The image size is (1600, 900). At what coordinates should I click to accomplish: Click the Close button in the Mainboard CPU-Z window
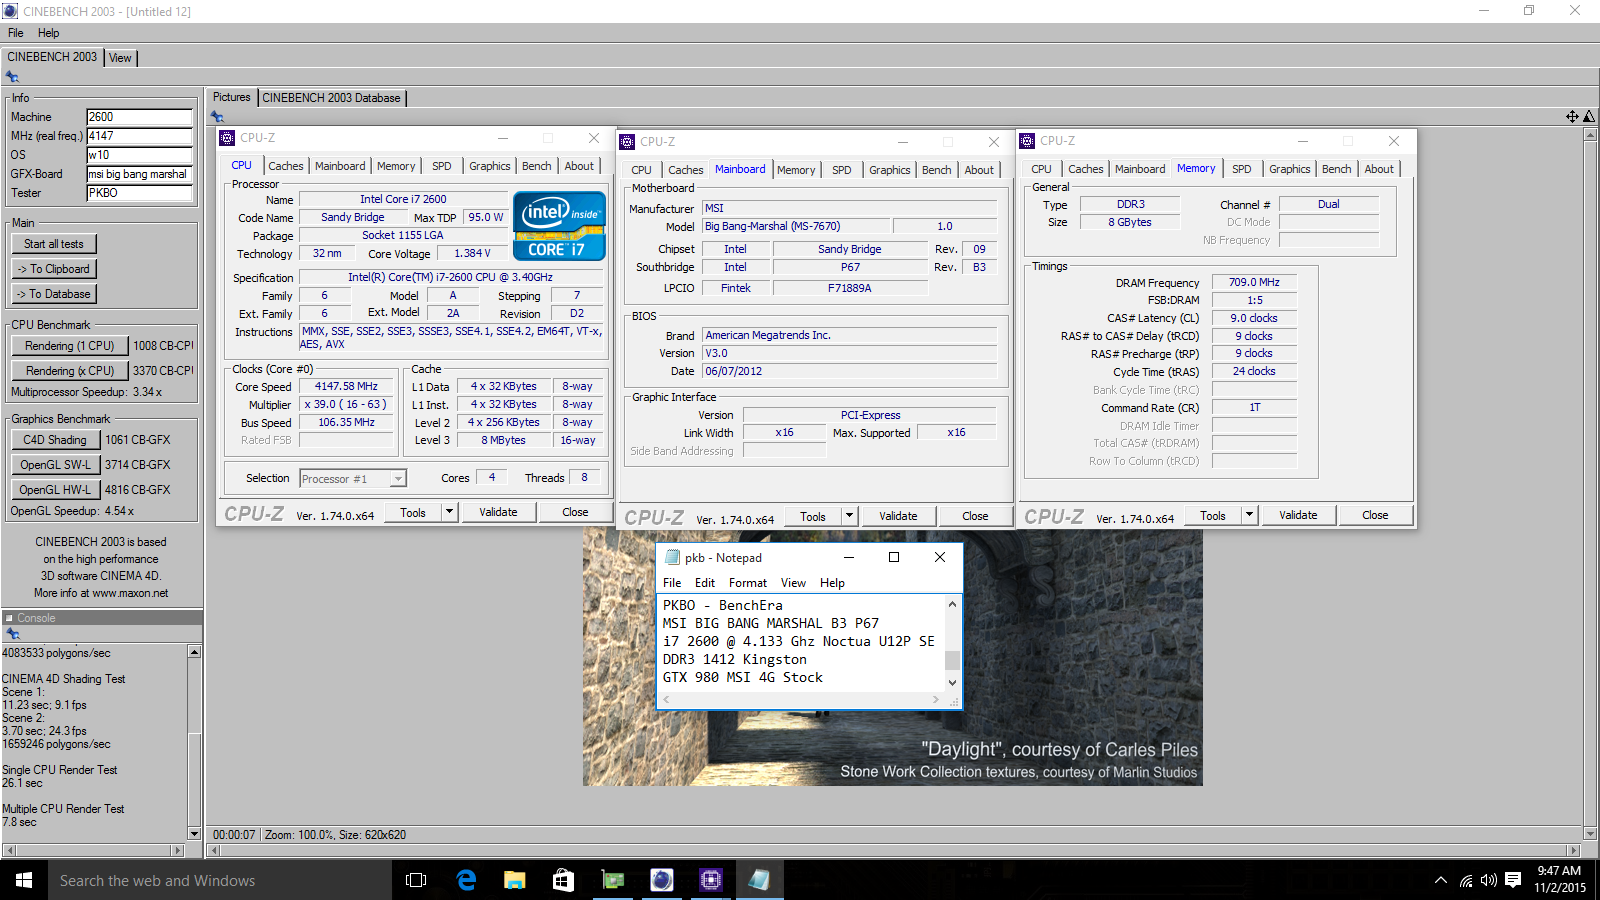tap(975, 516)
